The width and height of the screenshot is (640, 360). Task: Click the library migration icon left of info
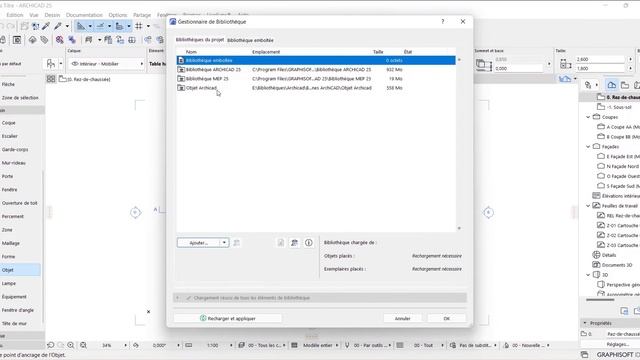pos(294,243)
